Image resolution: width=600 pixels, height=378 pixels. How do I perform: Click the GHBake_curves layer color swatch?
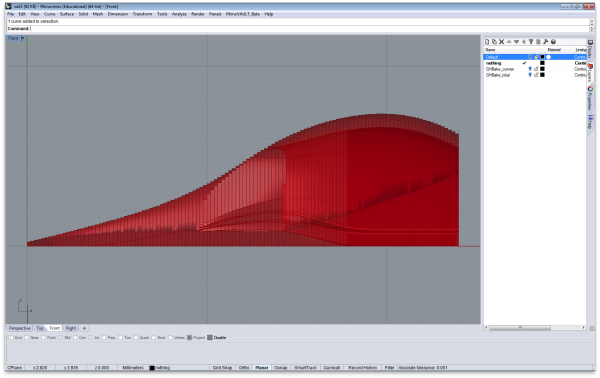tap(542, 69)
